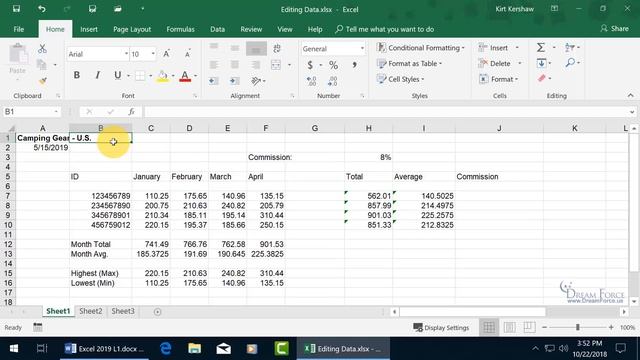Switch to Page Layout view icon
640x360 pixels.
tap(509, 327)
